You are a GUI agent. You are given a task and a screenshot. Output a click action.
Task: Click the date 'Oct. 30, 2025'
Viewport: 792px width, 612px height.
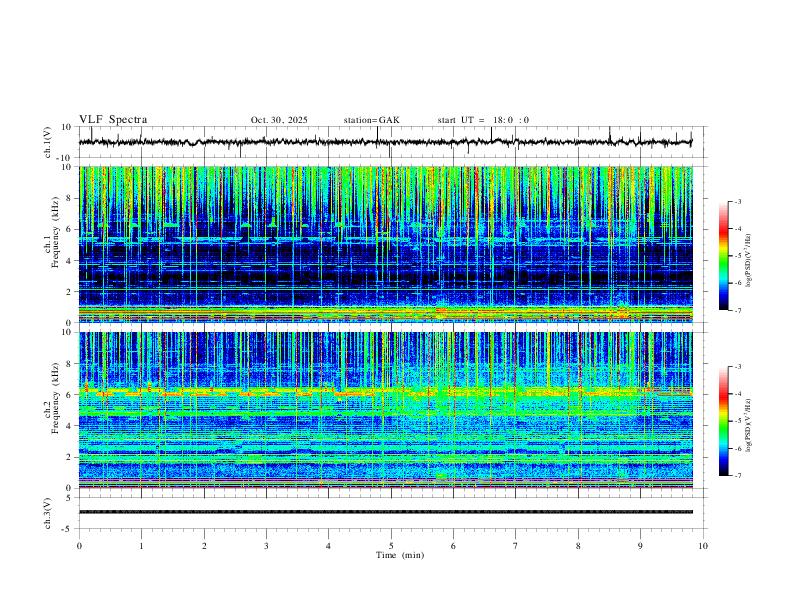pyautogui.click(x=279, y=120)
